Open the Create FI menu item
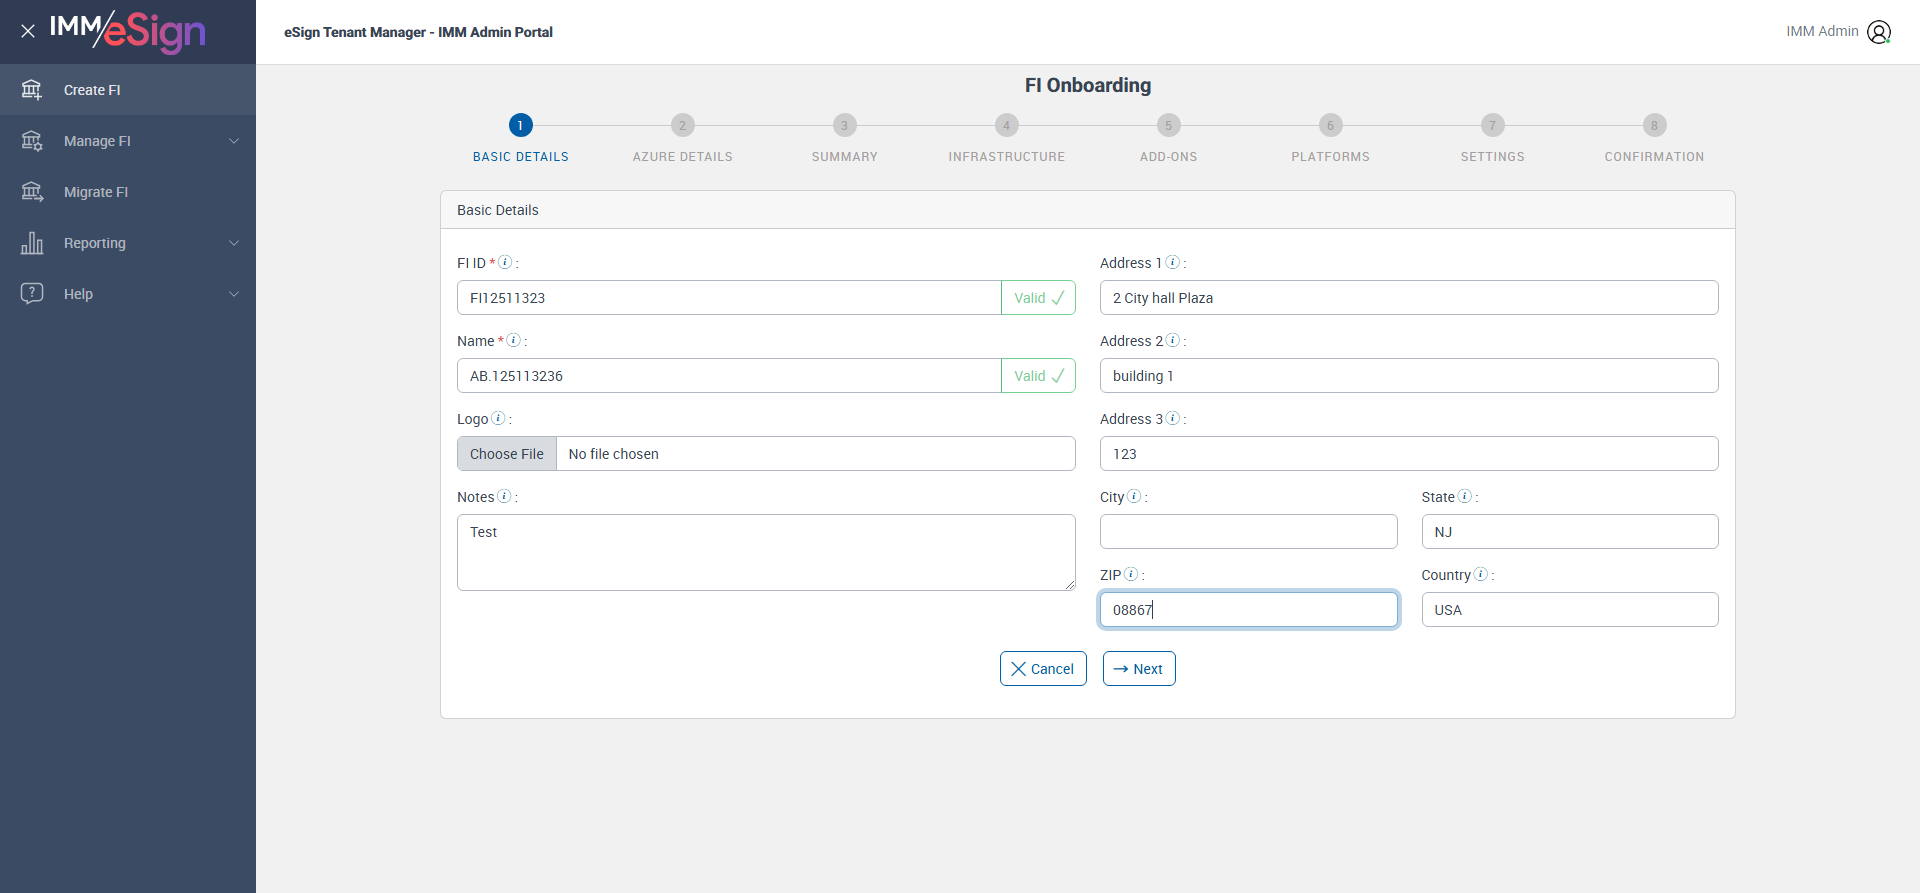 (128, 90)
